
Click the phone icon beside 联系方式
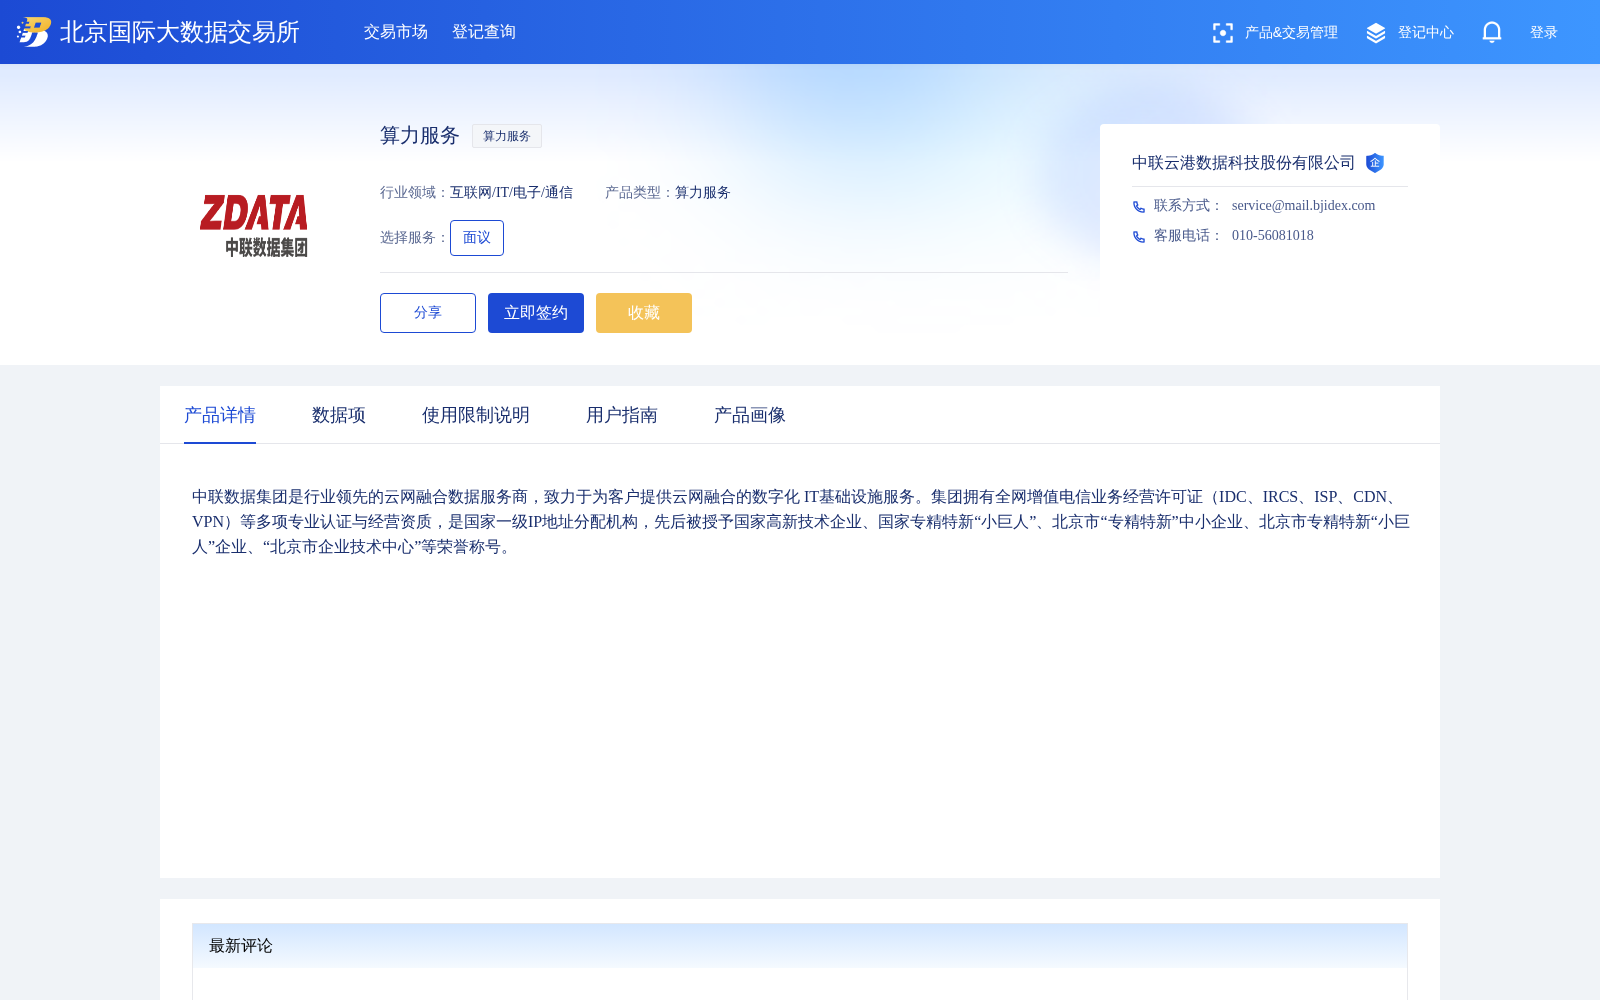(1139, 207)
